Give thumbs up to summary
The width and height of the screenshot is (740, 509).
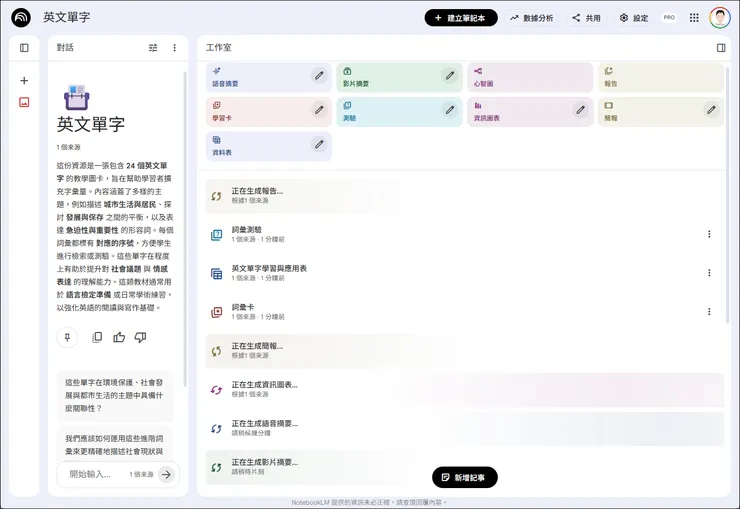coord(119,337)
